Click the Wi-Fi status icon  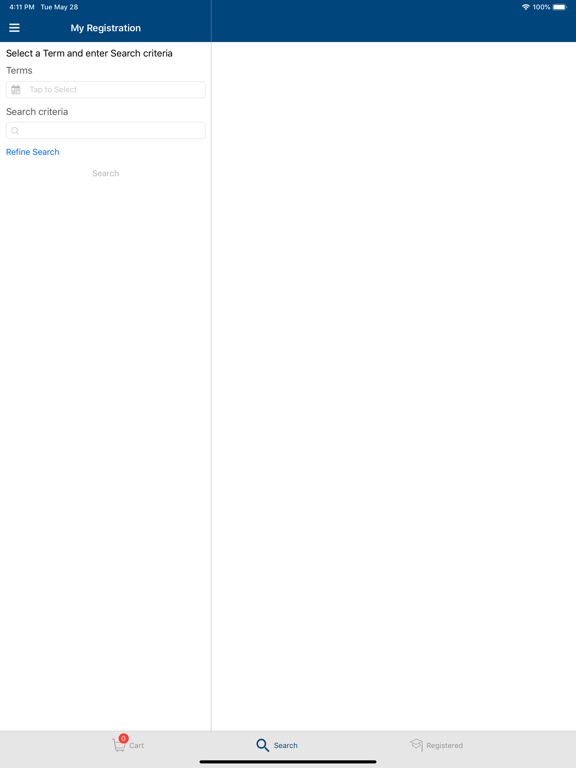[526, 7]
